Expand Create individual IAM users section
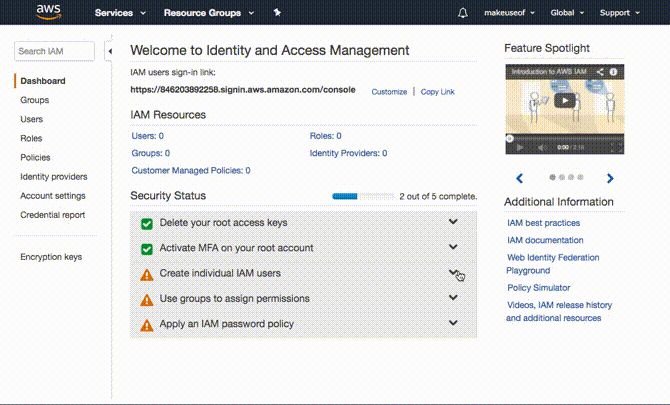The height and width of the screenshot is (405, 670). click(453, 273)
